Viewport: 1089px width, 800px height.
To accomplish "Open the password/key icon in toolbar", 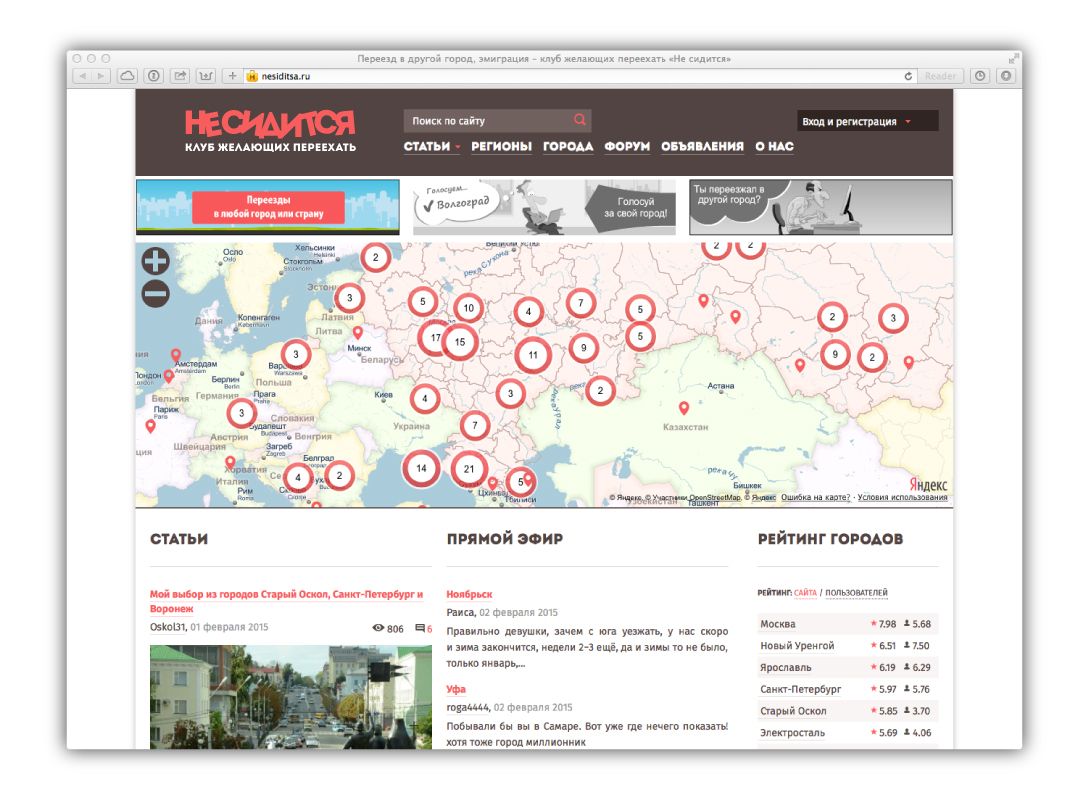I will click(153, 76).
